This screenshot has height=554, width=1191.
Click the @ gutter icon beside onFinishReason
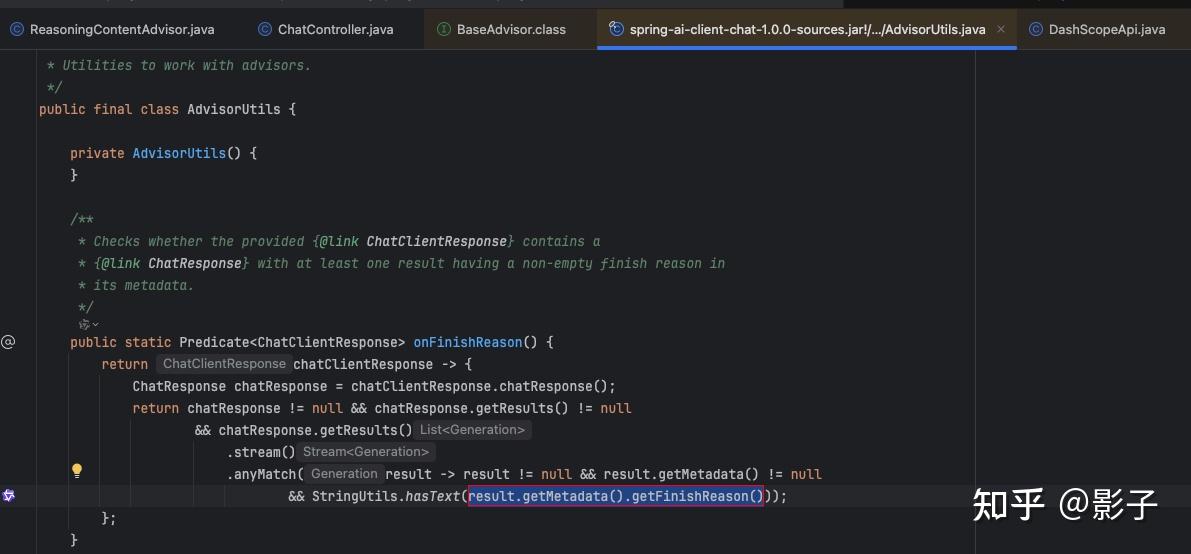[8, 342]
